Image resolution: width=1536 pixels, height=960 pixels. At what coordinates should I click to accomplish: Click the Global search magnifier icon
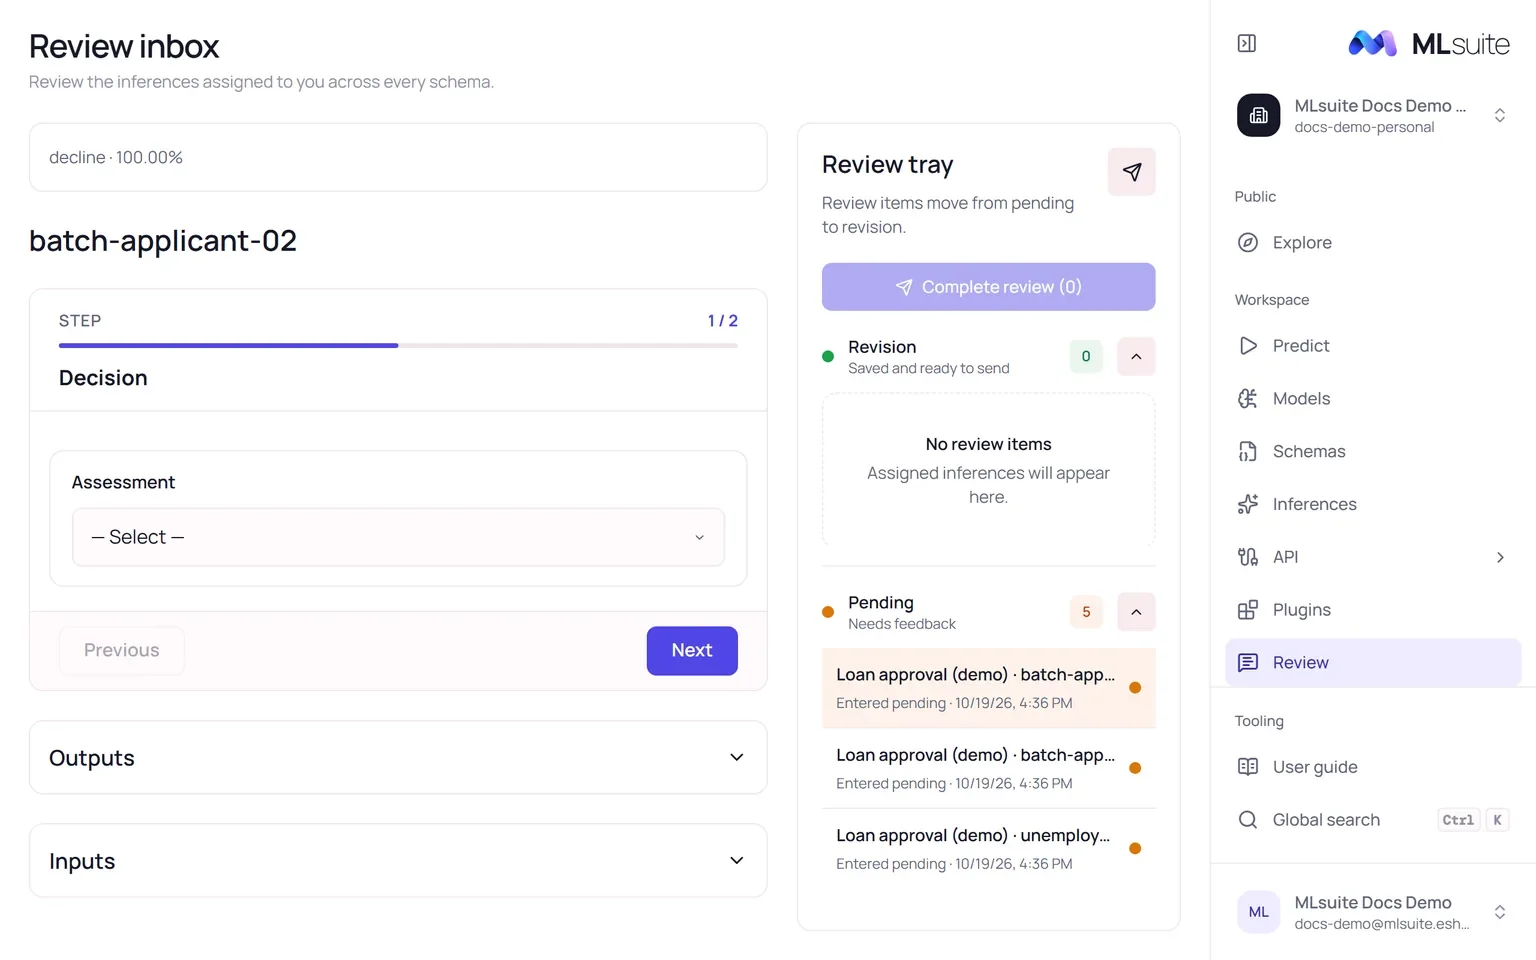click(1248, 820)
